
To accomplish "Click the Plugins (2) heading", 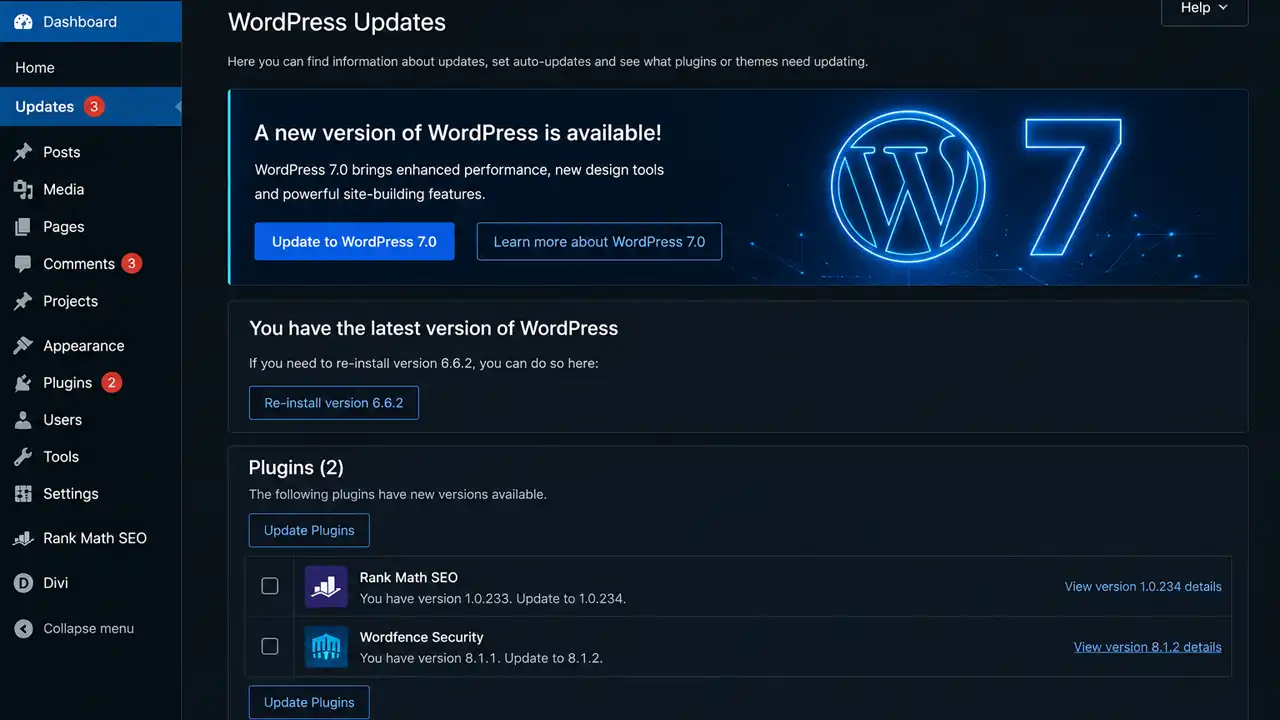I will click(296, 467).
